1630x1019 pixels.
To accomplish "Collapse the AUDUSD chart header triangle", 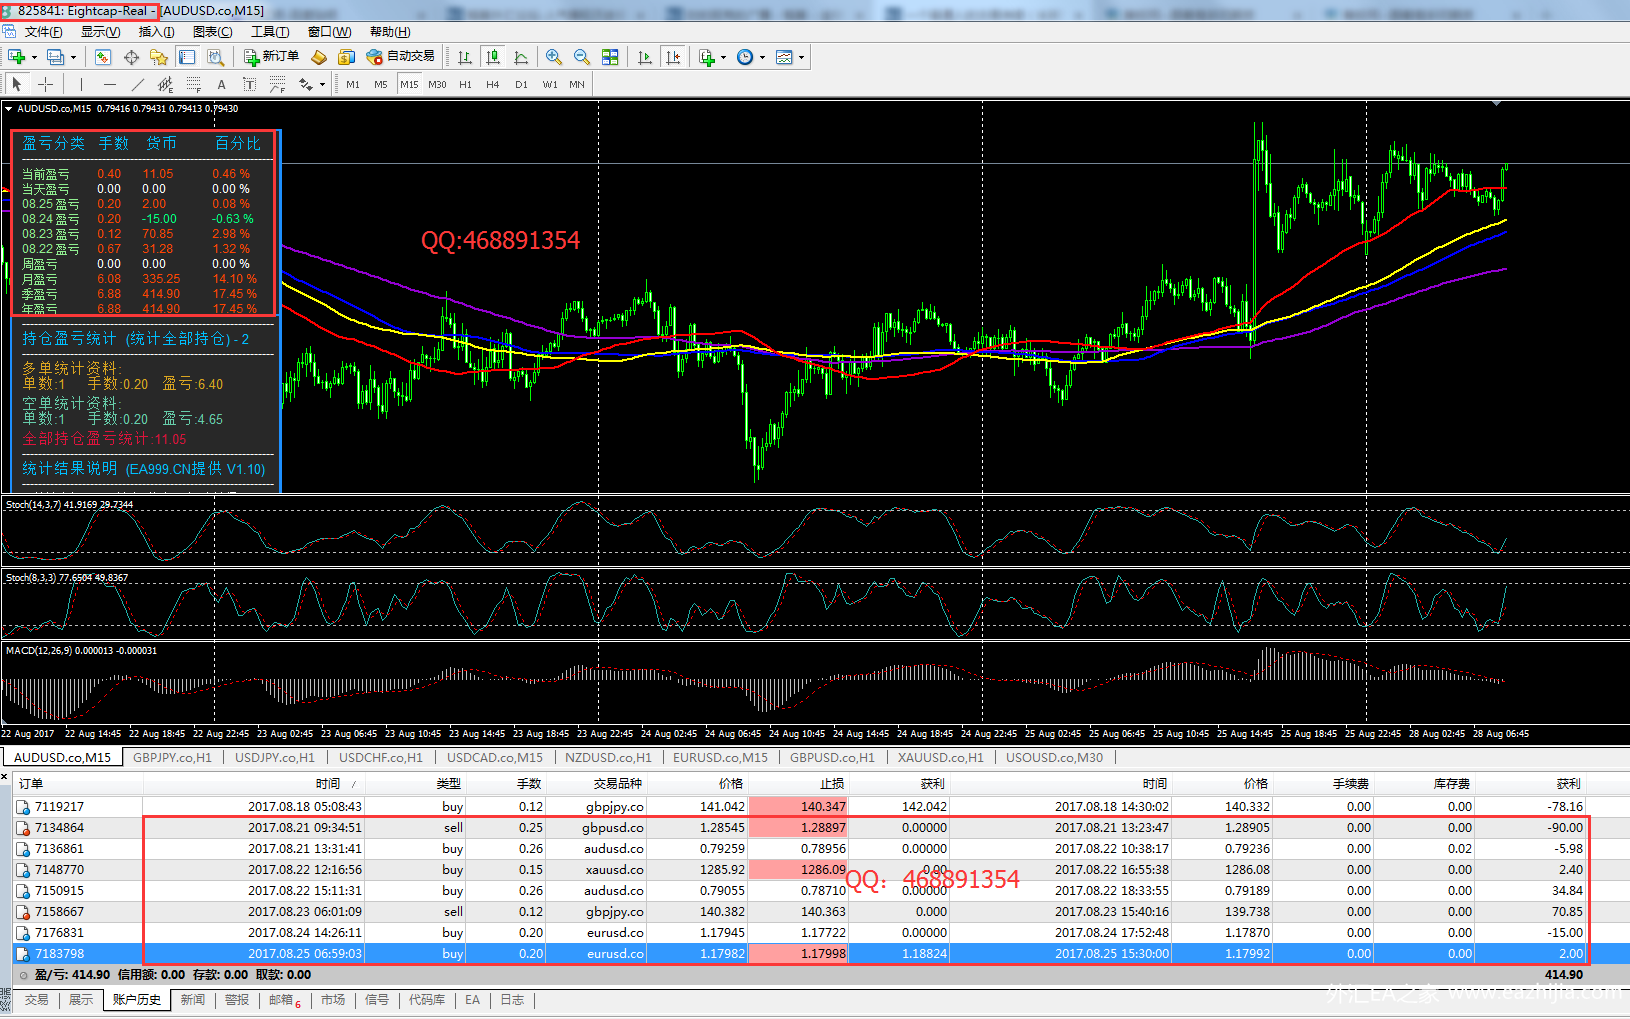I will pos(8,108).
